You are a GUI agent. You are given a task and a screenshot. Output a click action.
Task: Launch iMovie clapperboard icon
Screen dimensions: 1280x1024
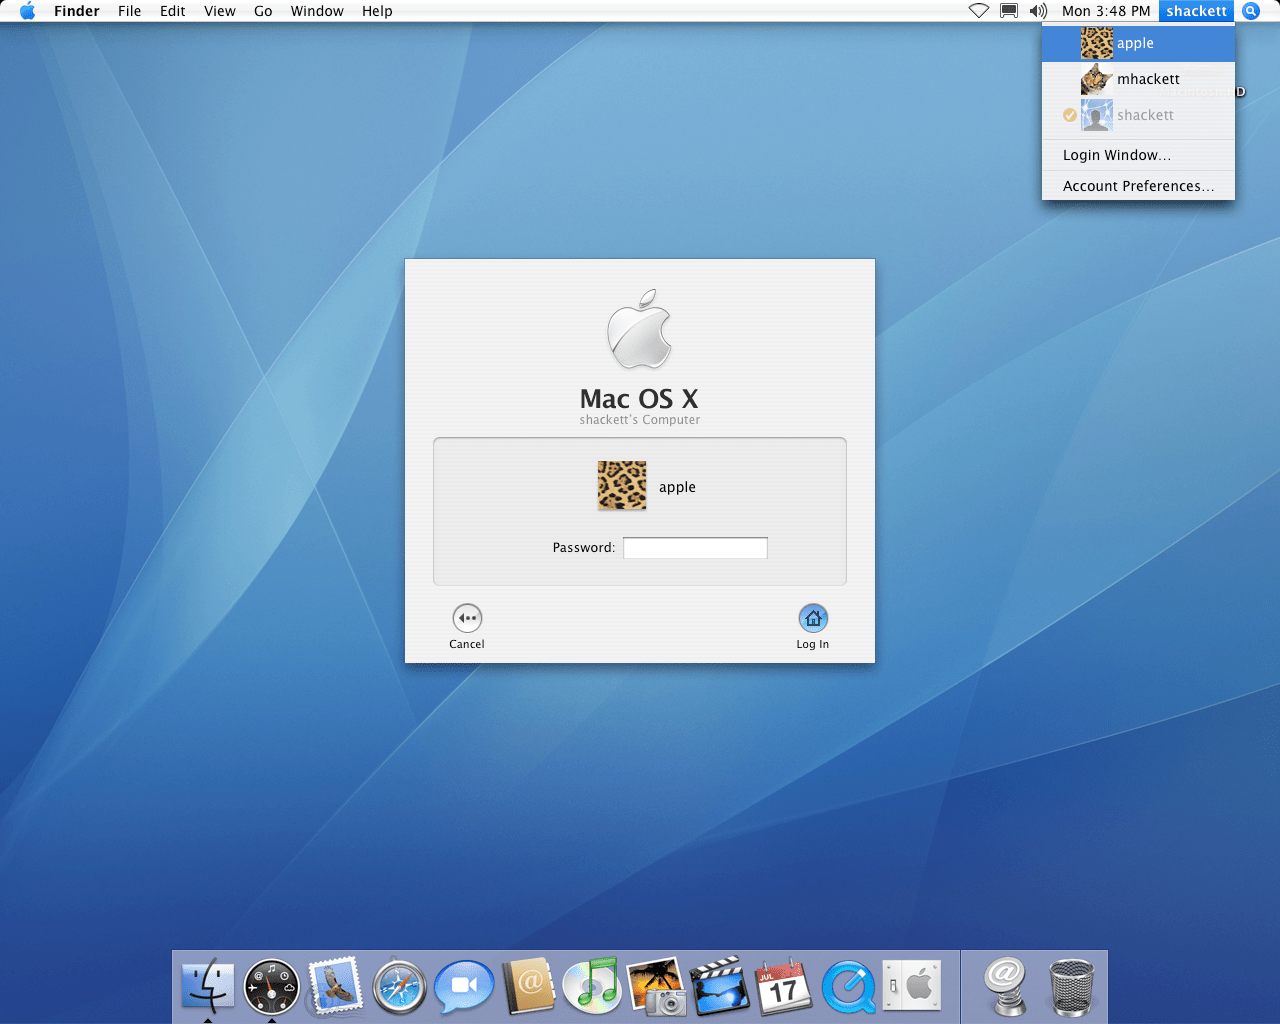pos(719,986)
